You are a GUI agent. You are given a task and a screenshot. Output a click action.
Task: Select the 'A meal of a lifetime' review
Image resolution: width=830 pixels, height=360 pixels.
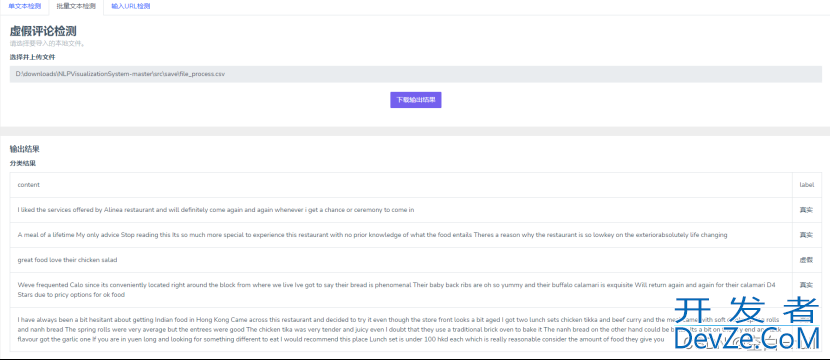372,235
